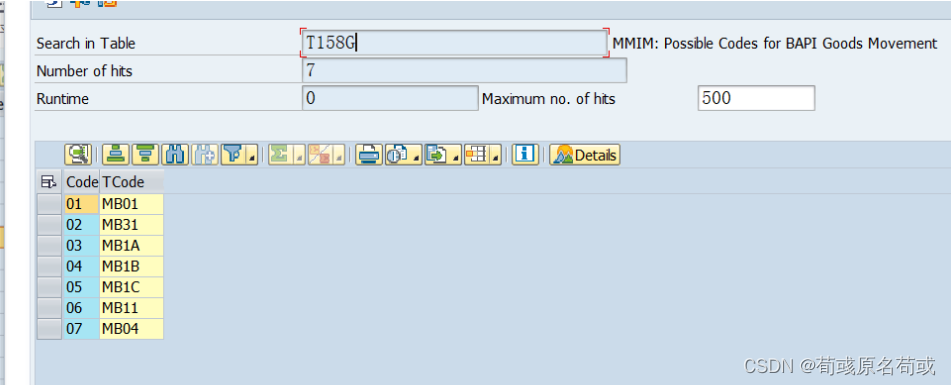Expand the Views dropdown arrow
Image resolution: width=951 pixels, height=385 pixels.
tap(416, 156)
